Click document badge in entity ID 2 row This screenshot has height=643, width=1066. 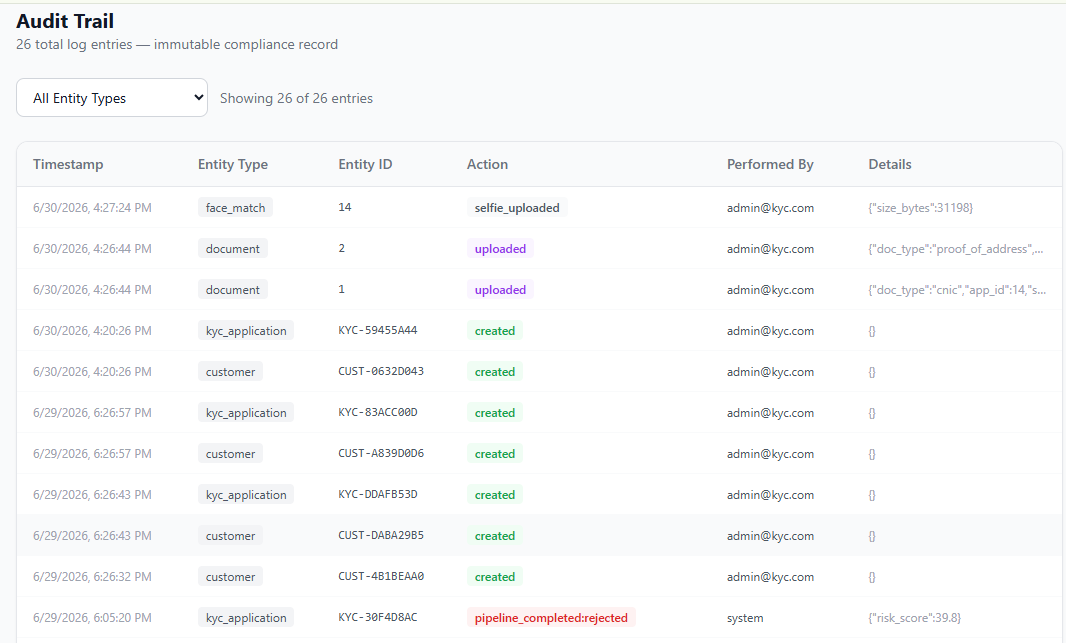pyautogui.click(x=233, y=249)
